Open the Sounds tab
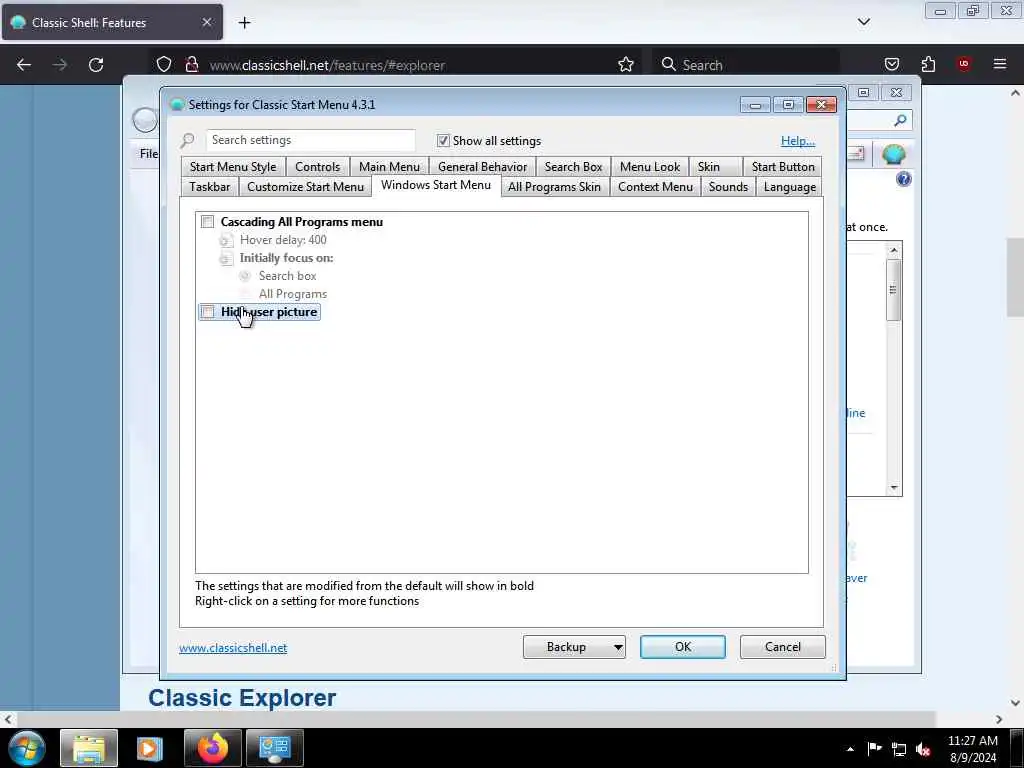This screenshot has width=1024, height=768. (x=728, y=187)
